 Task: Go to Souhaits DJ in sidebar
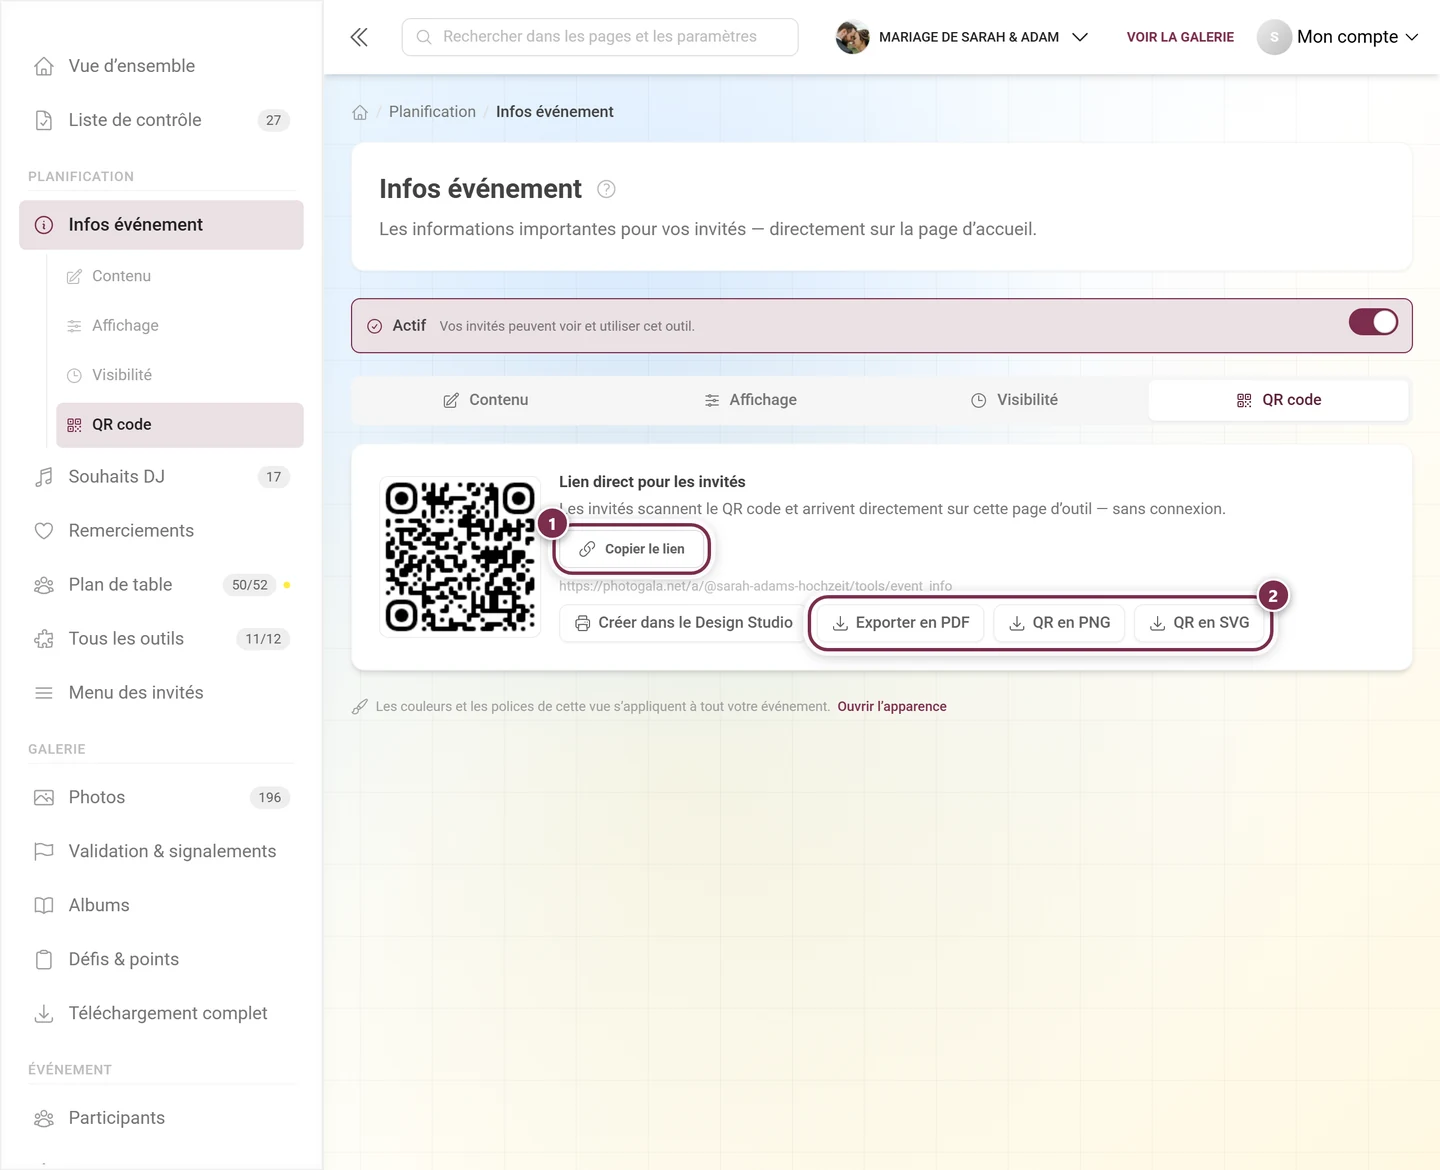161,477
